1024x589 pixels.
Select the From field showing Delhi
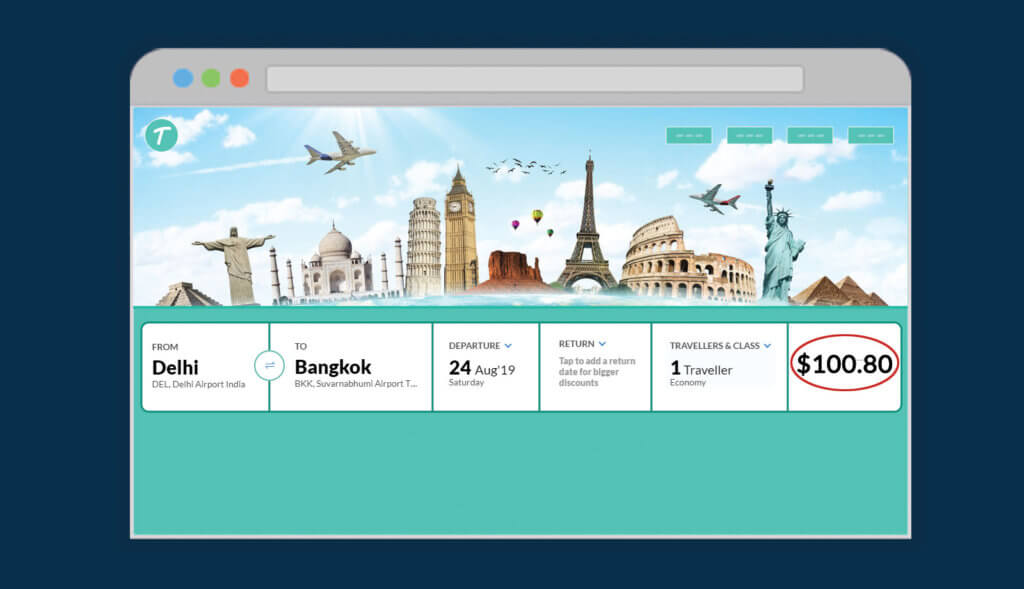coord(205,367)
